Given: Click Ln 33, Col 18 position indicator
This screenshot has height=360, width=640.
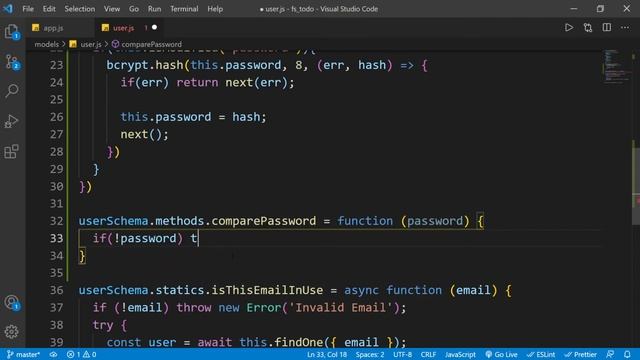Looking at the screenshot, I should tap(327, 354).
